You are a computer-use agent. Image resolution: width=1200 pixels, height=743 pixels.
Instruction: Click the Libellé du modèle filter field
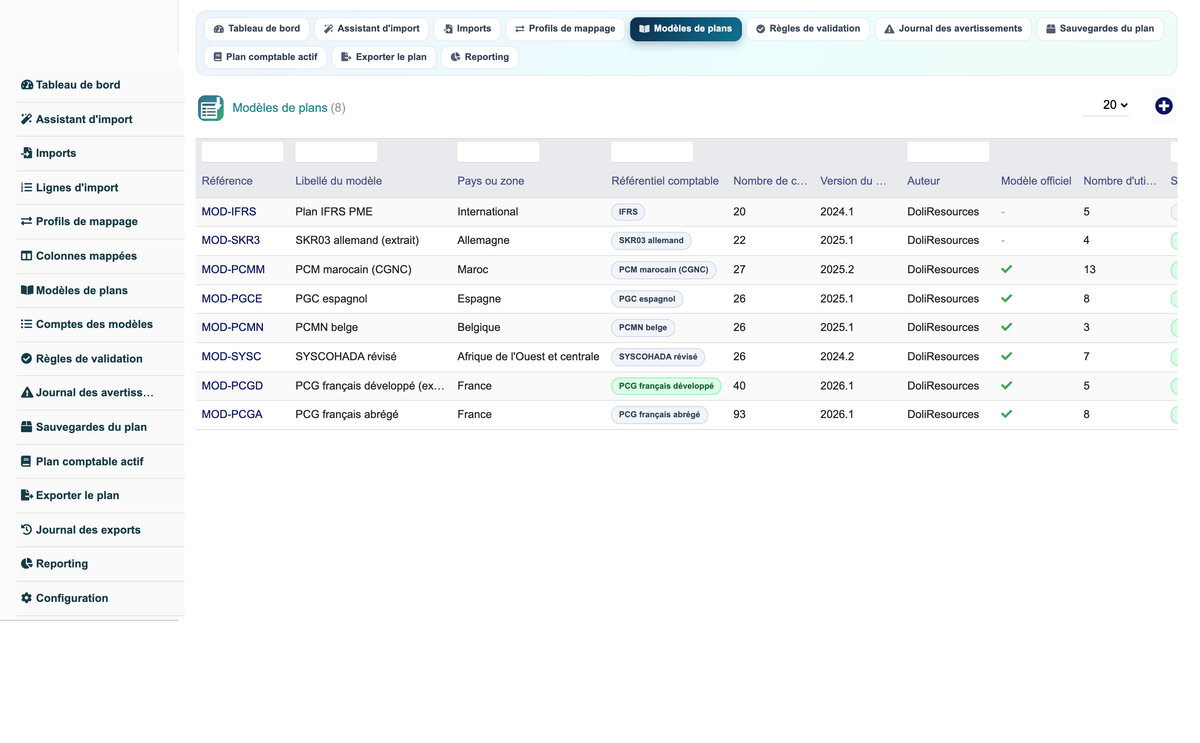(336, 152)
